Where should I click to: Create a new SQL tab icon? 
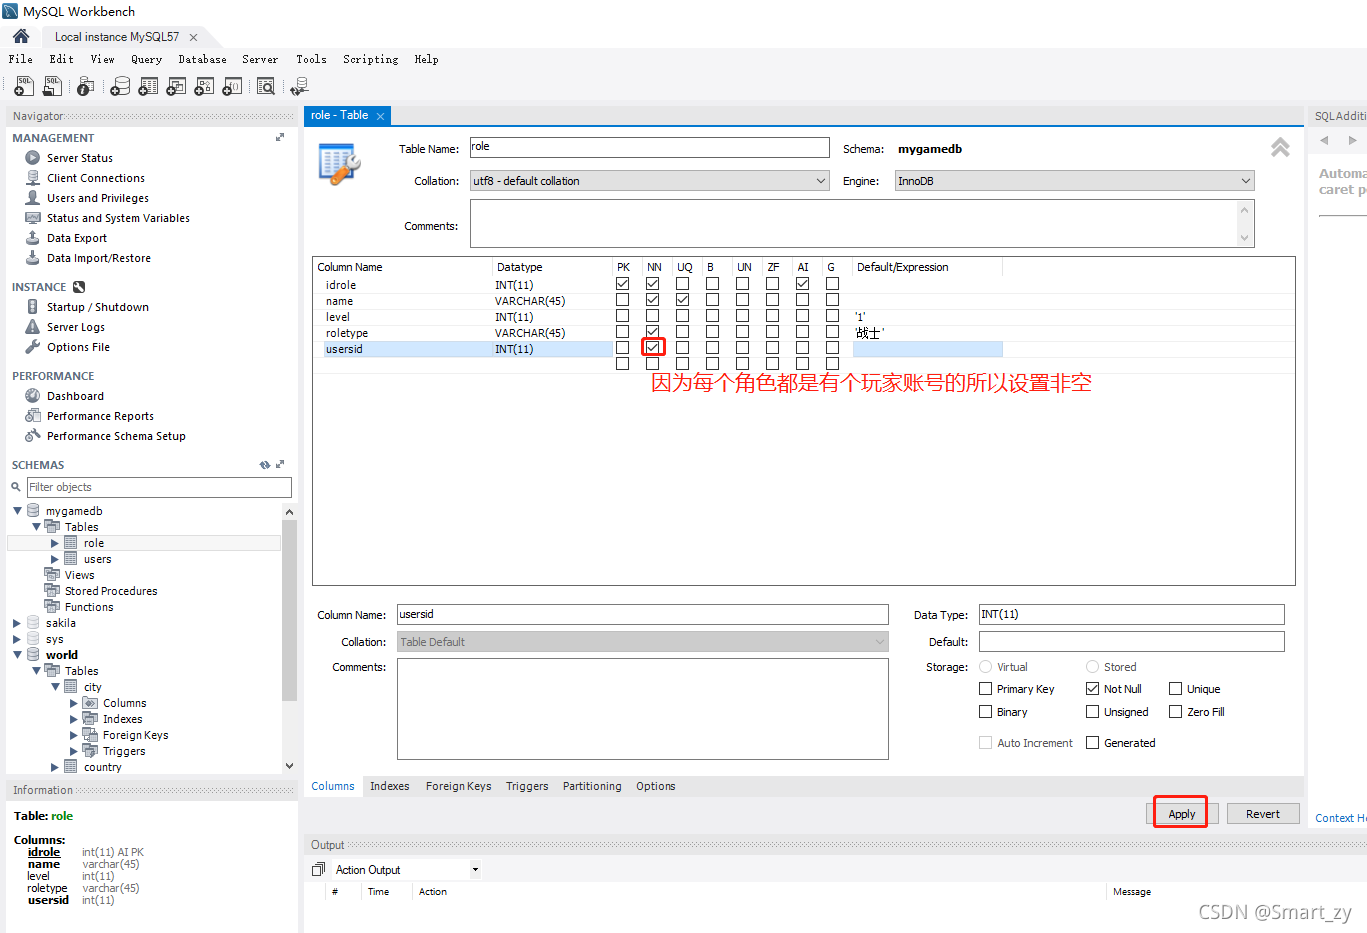[x=24, y=87]
